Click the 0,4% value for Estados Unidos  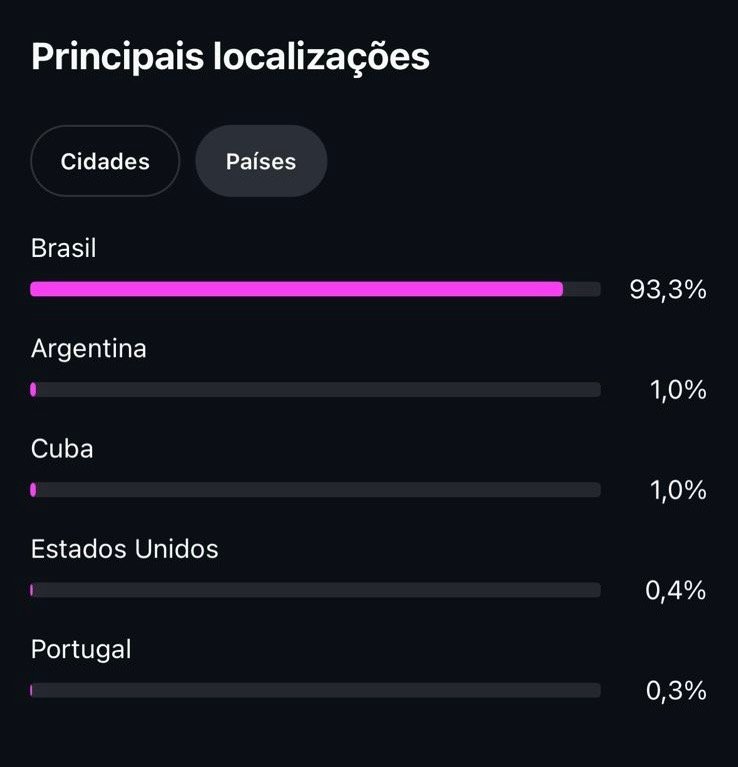click(676, 590)
